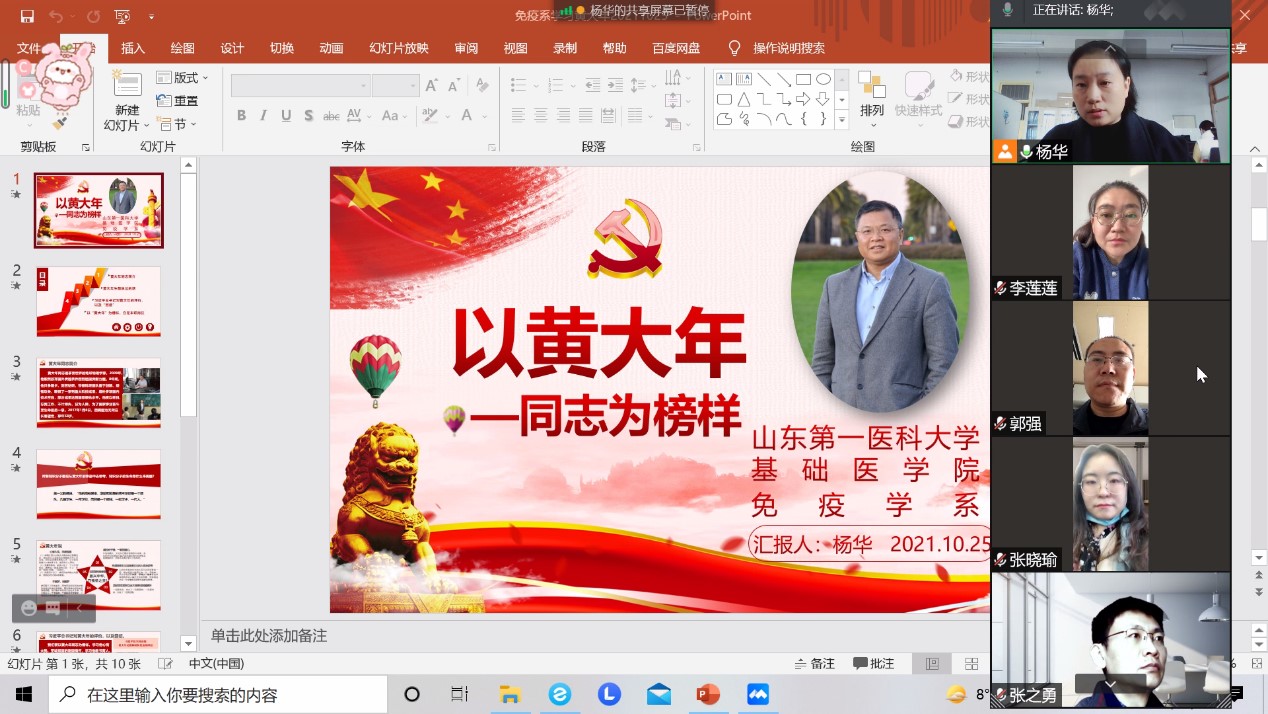Open the font name combo box
This screenshot has width=1268, height=714.
tap(300, 86)
